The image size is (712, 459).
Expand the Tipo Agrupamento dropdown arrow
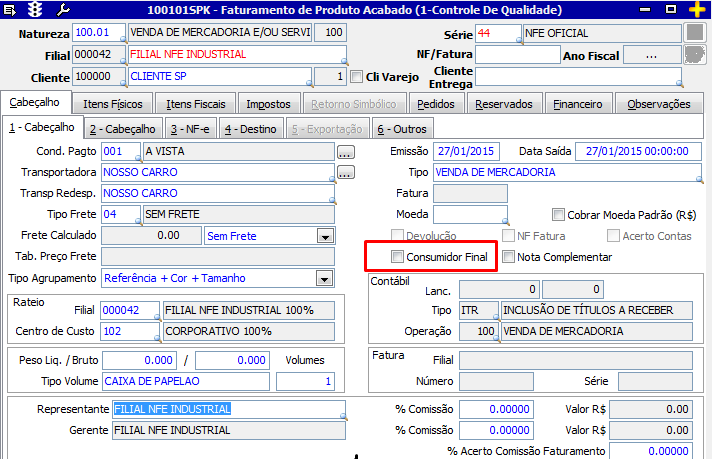[325, 278]
